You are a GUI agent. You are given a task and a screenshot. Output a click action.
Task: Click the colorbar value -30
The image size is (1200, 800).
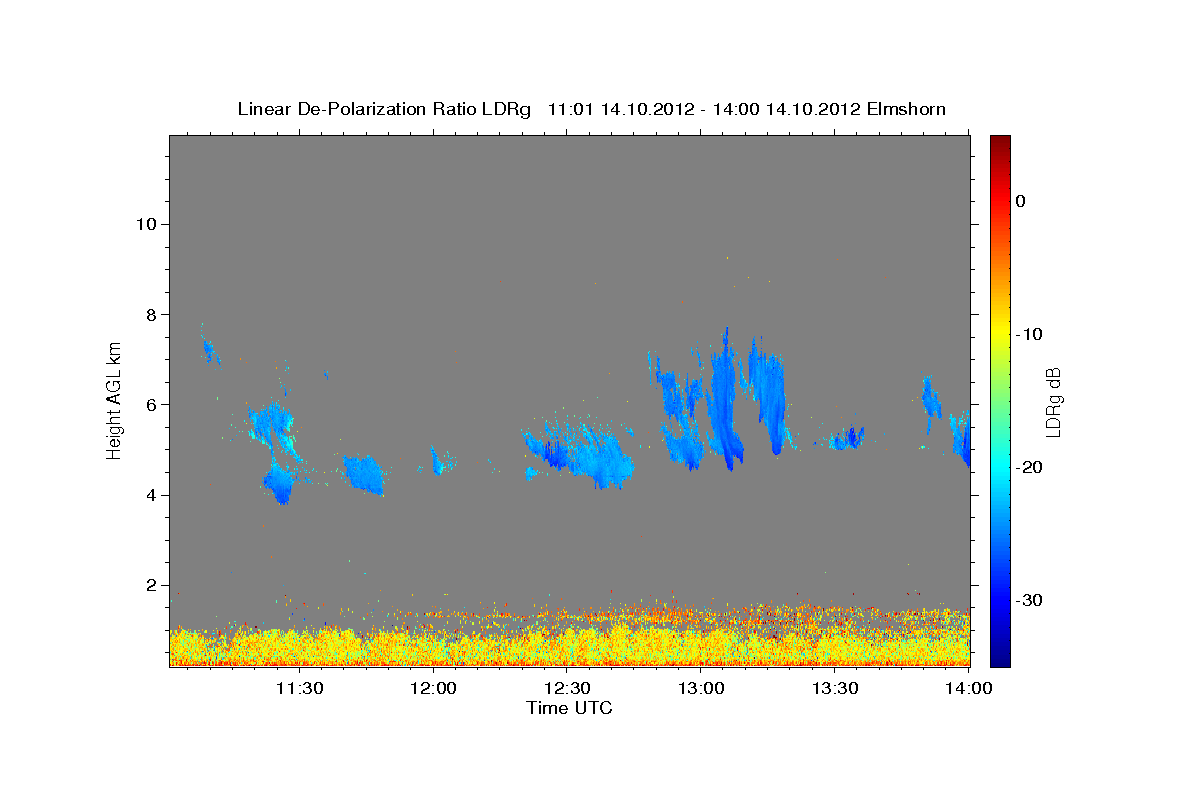click(x=1030, y=600)
